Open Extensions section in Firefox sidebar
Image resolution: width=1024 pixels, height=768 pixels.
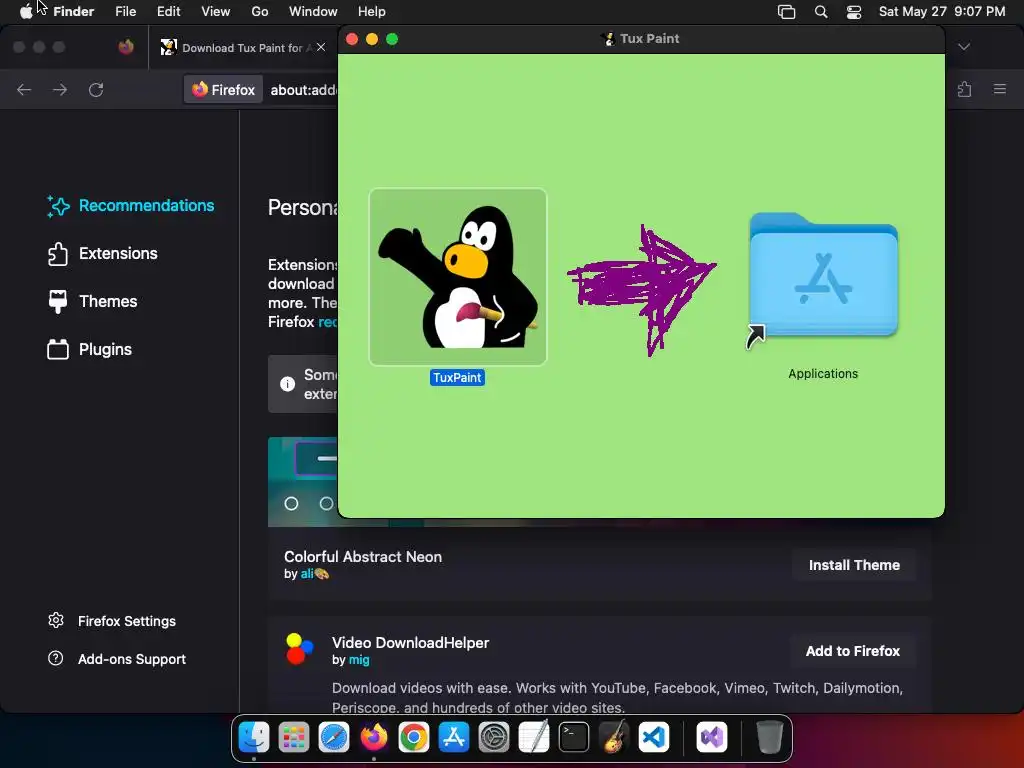click(x=103, y=253)
